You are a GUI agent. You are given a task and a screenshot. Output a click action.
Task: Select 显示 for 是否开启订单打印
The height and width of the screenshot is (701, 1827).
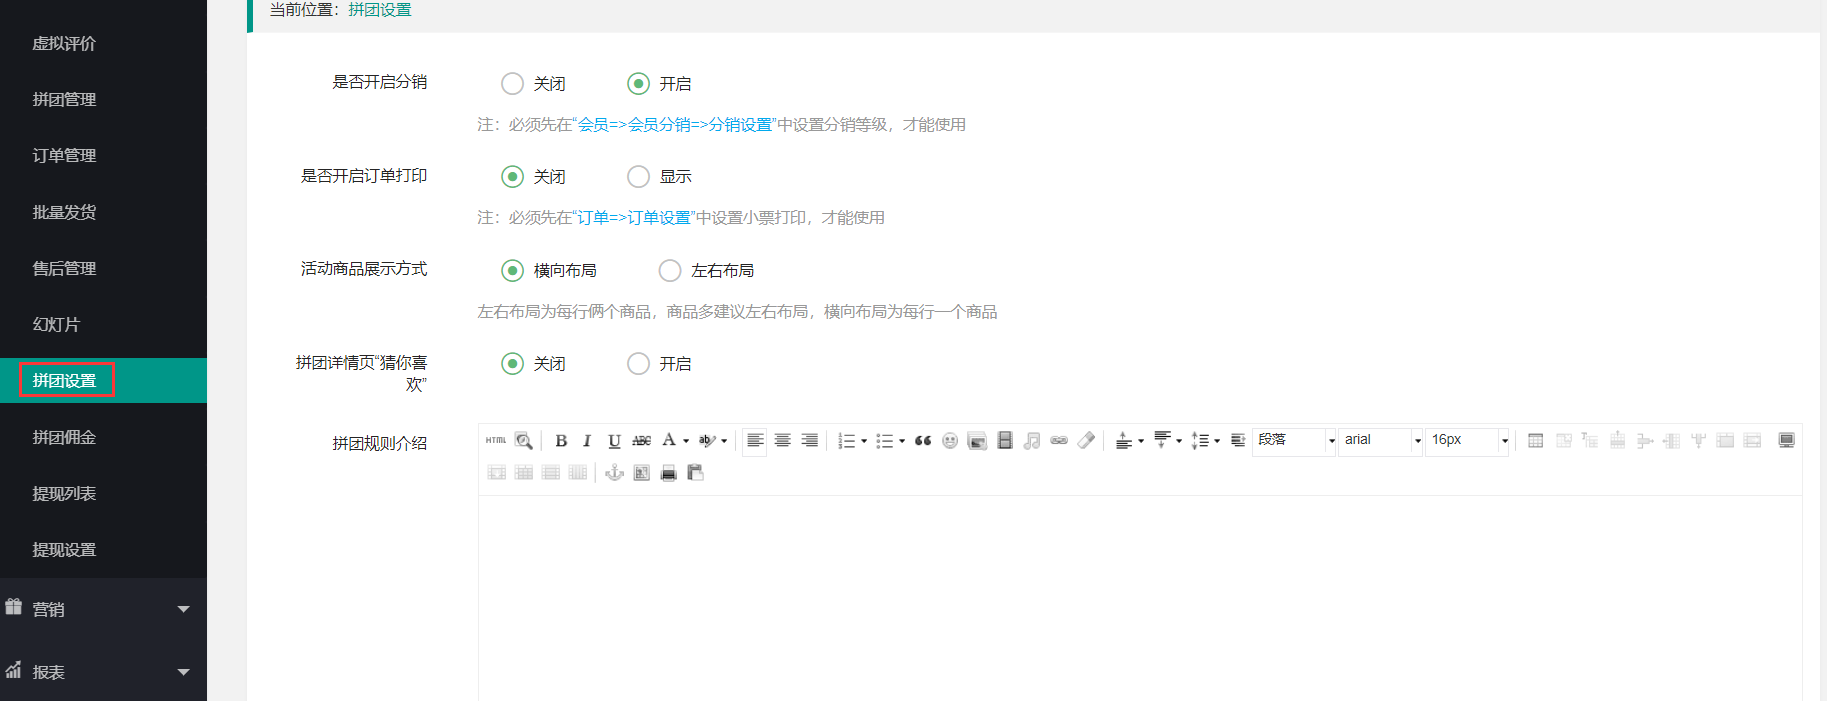[638, 177]
